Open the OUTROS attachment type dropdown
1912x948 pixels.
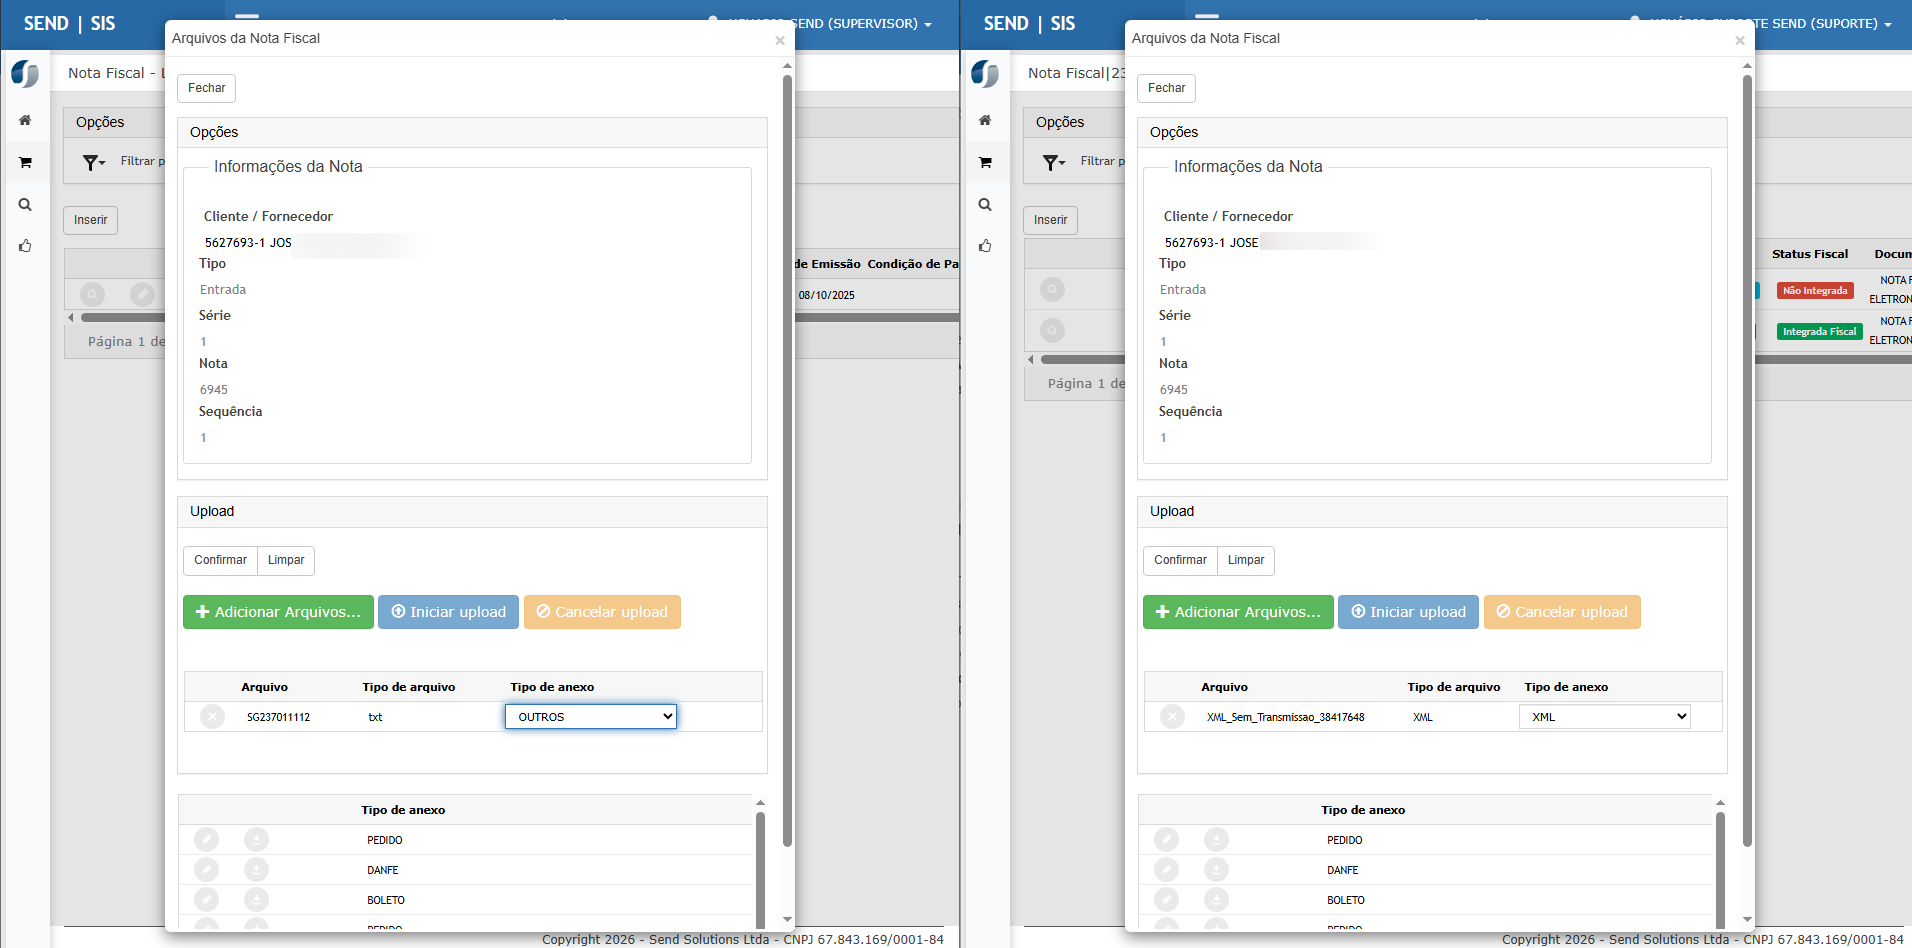pyautogui.click(x=591, y=717)
